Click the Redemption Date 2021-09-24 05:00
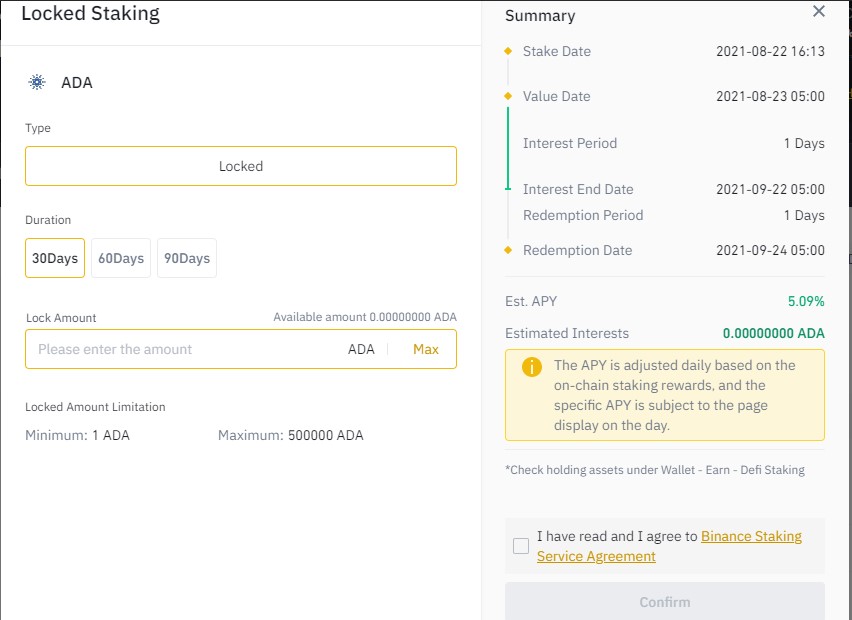852x620 pixels. [x=770, y=250]
